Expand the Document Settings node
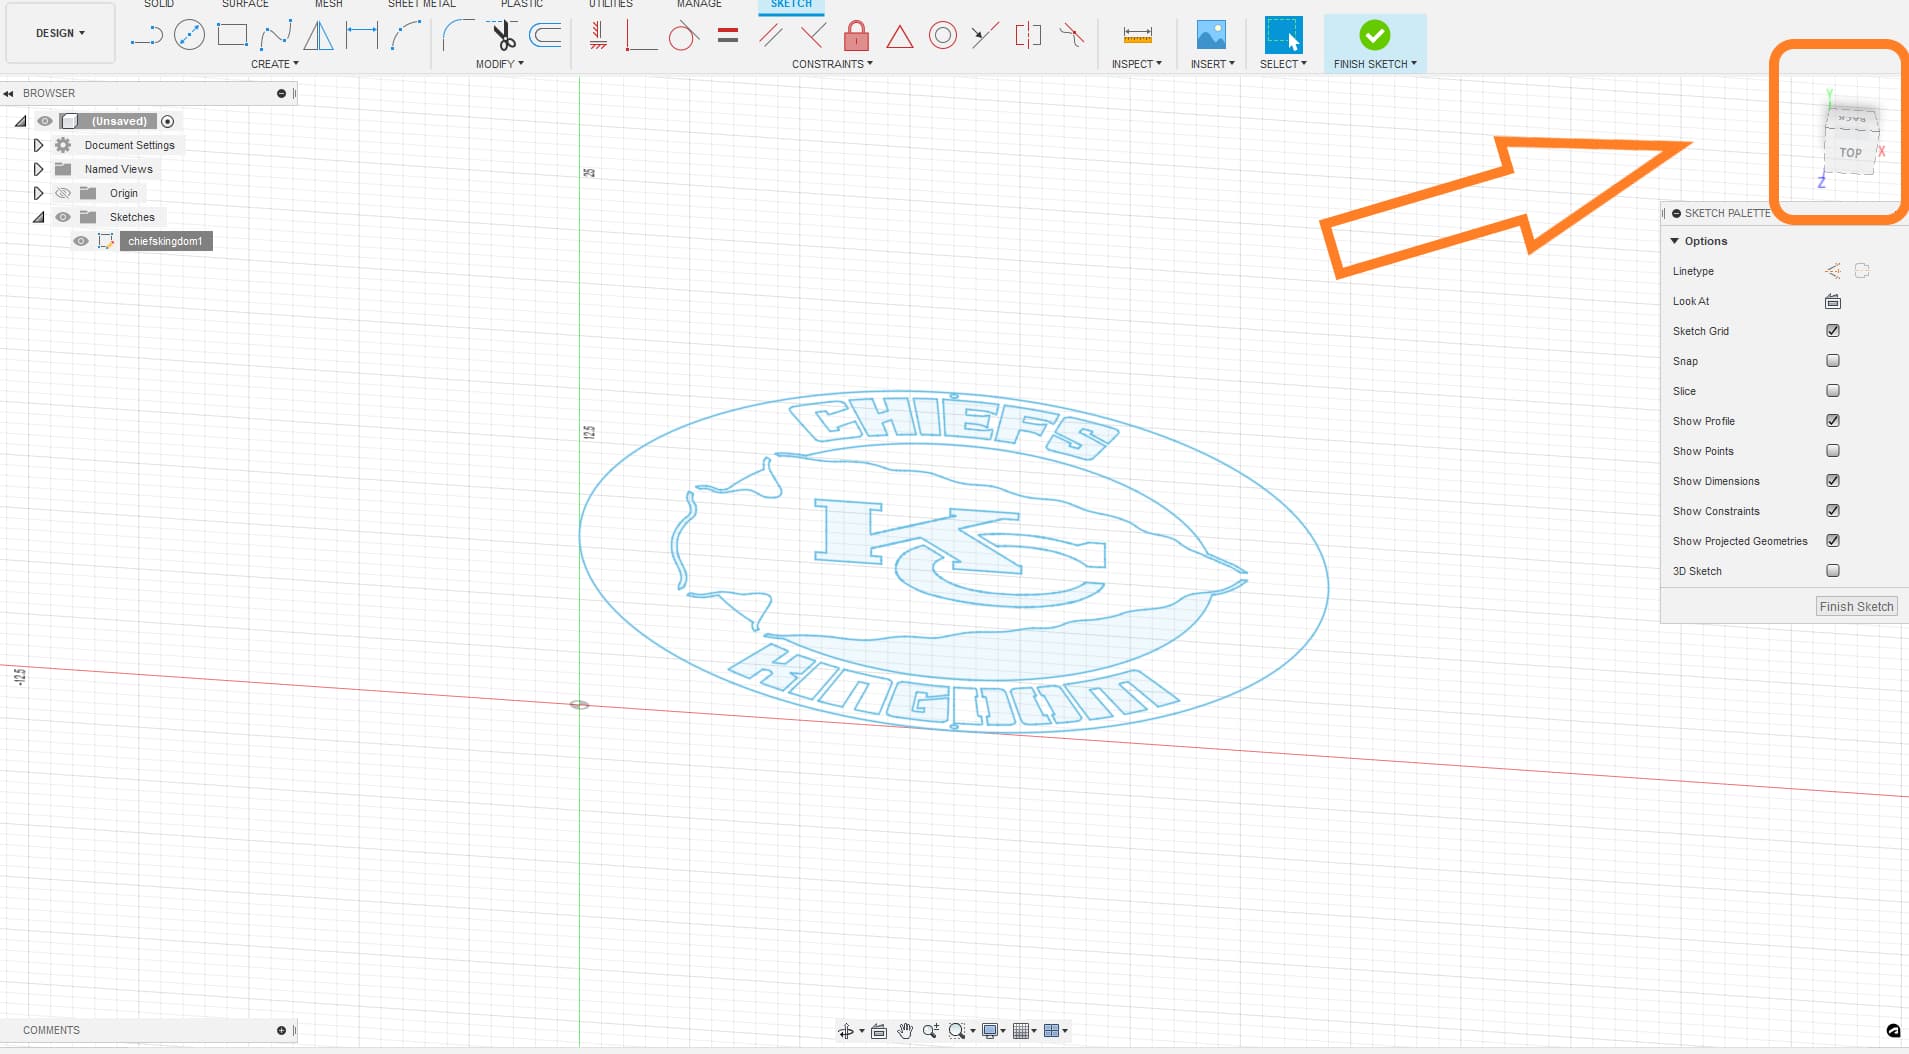Viewport: 1909px width, 1054px height. pyautogui.click(x=39, y=145)
